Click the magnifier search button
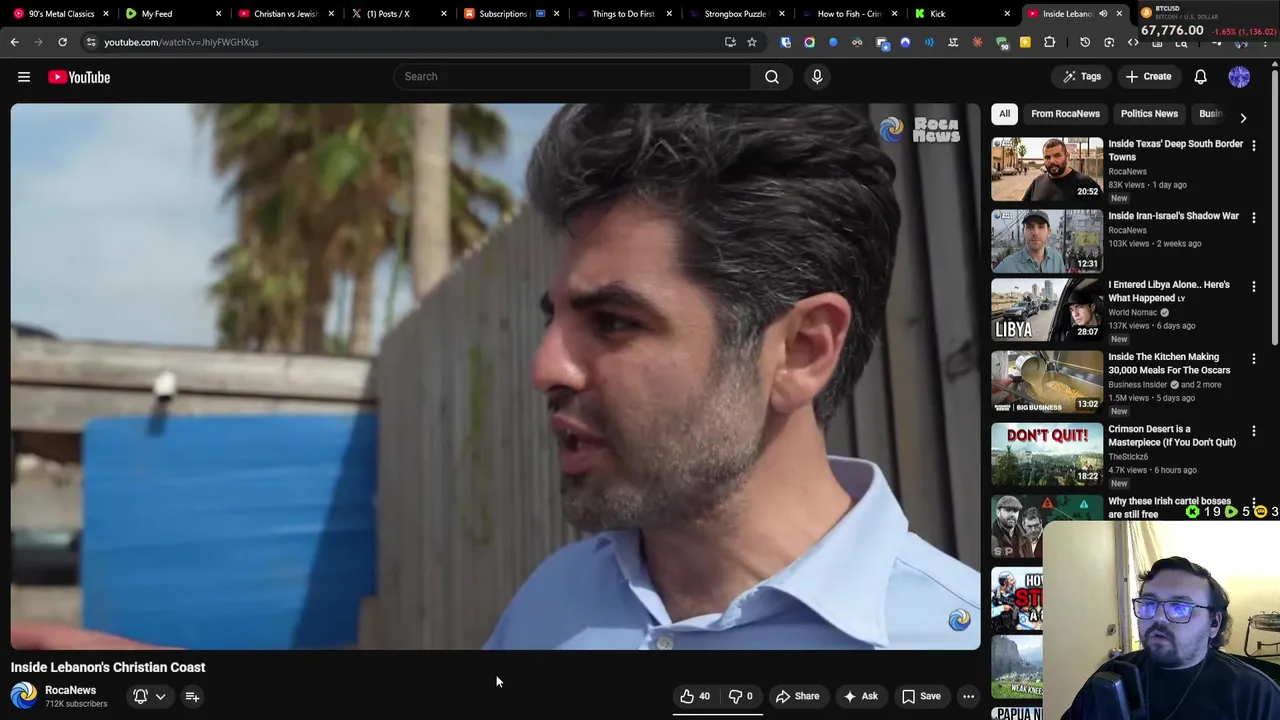This screenshot has height=720, width=1280. pyautogui.click(x=772, y=76)
